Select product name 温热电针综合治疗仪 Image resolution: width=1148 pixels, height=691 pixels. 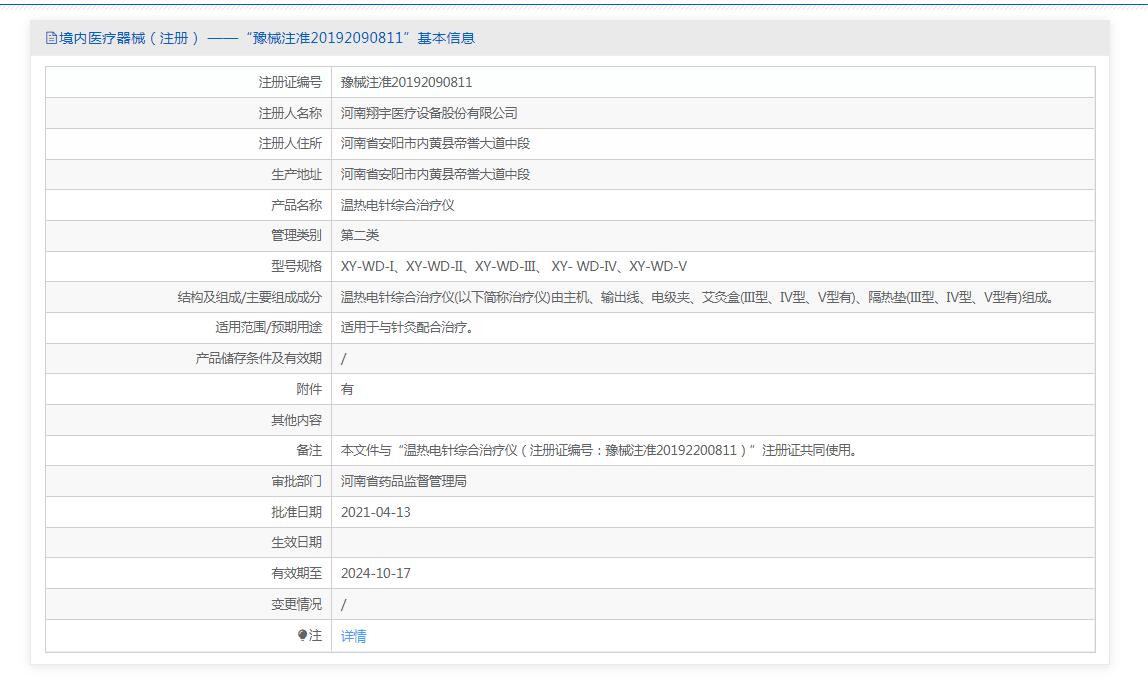[397, 205]
